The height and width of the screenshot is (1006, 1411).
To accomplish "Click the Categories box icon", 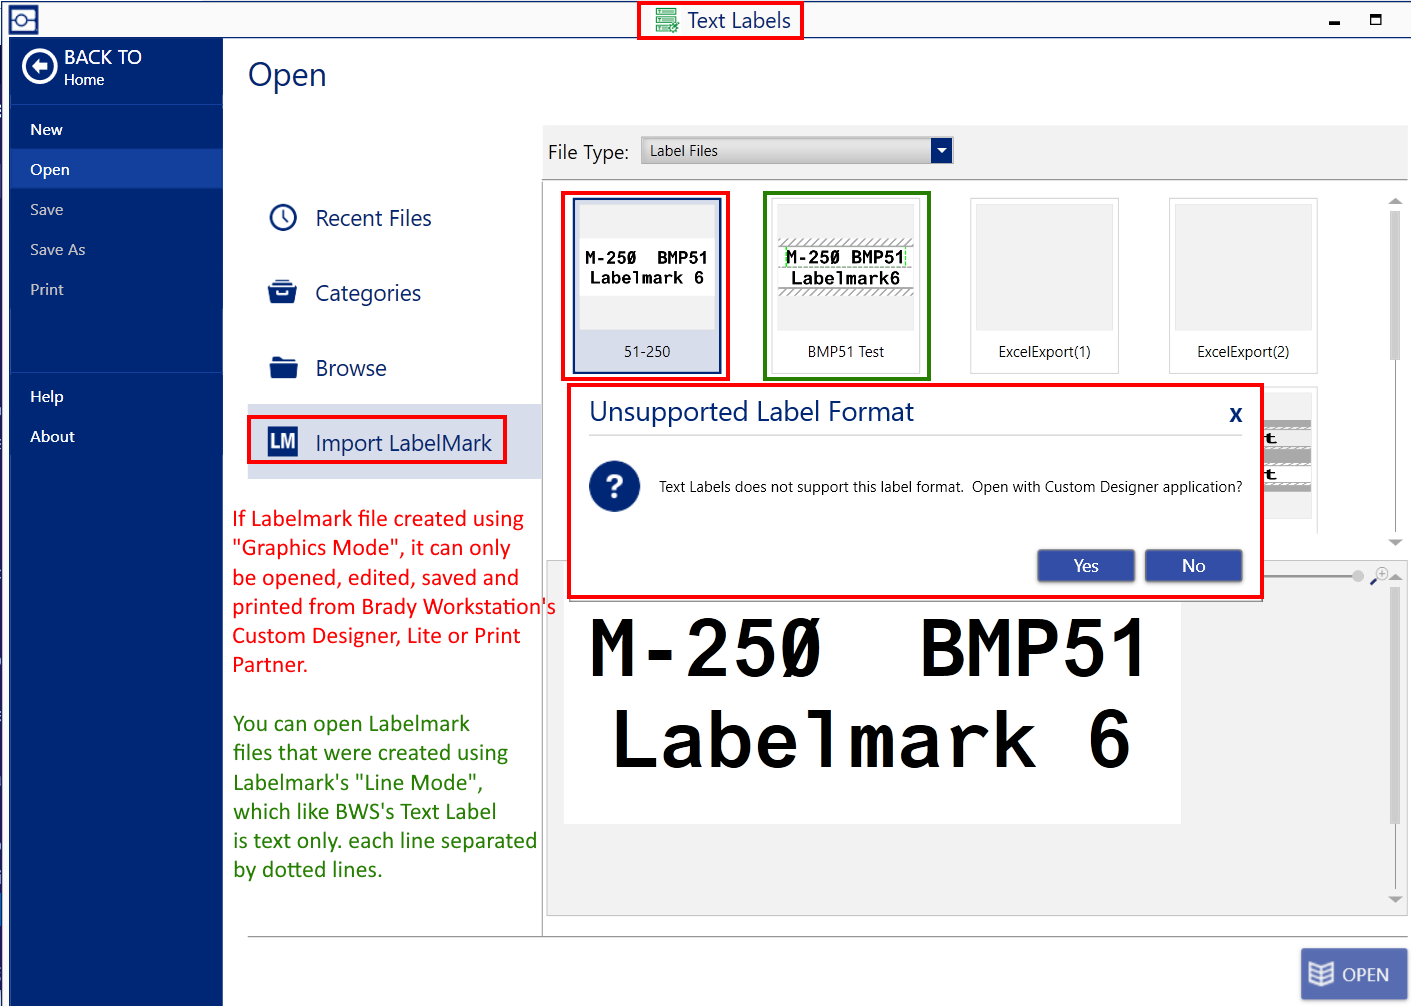I will click(283, 292).
